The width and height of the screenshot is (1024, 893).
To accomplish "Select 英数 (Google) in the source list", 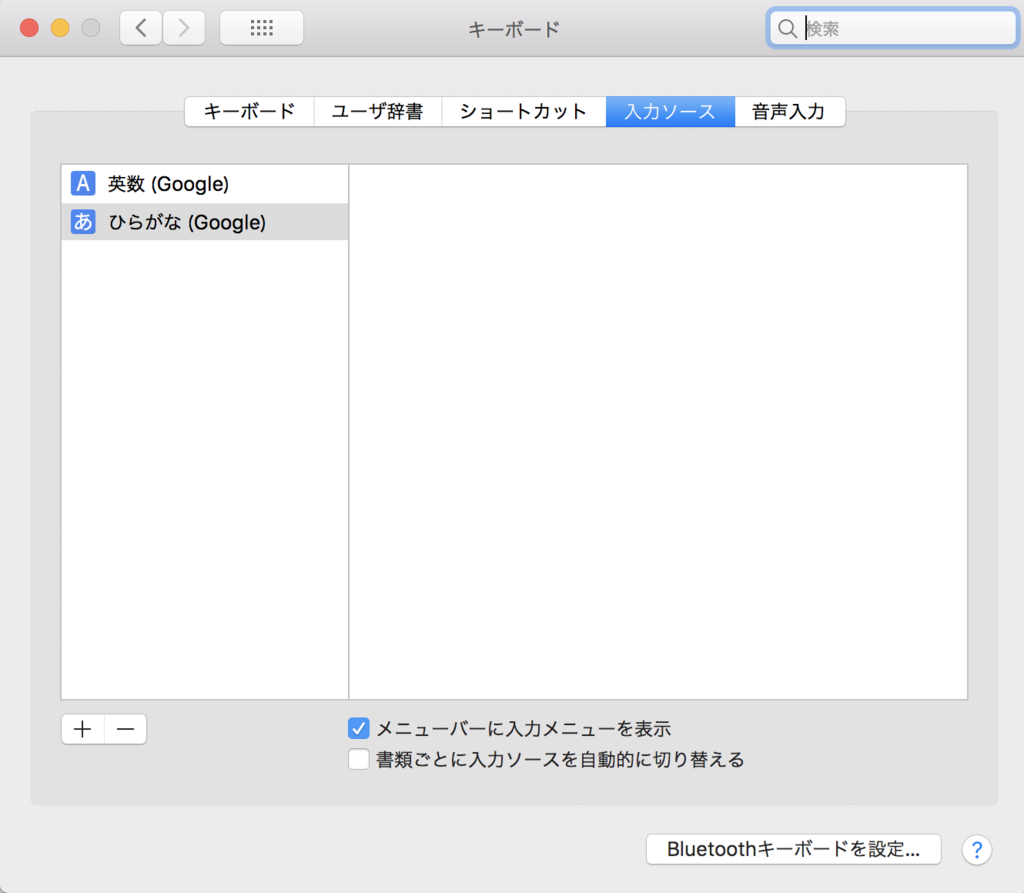I will tap(204, 184).
